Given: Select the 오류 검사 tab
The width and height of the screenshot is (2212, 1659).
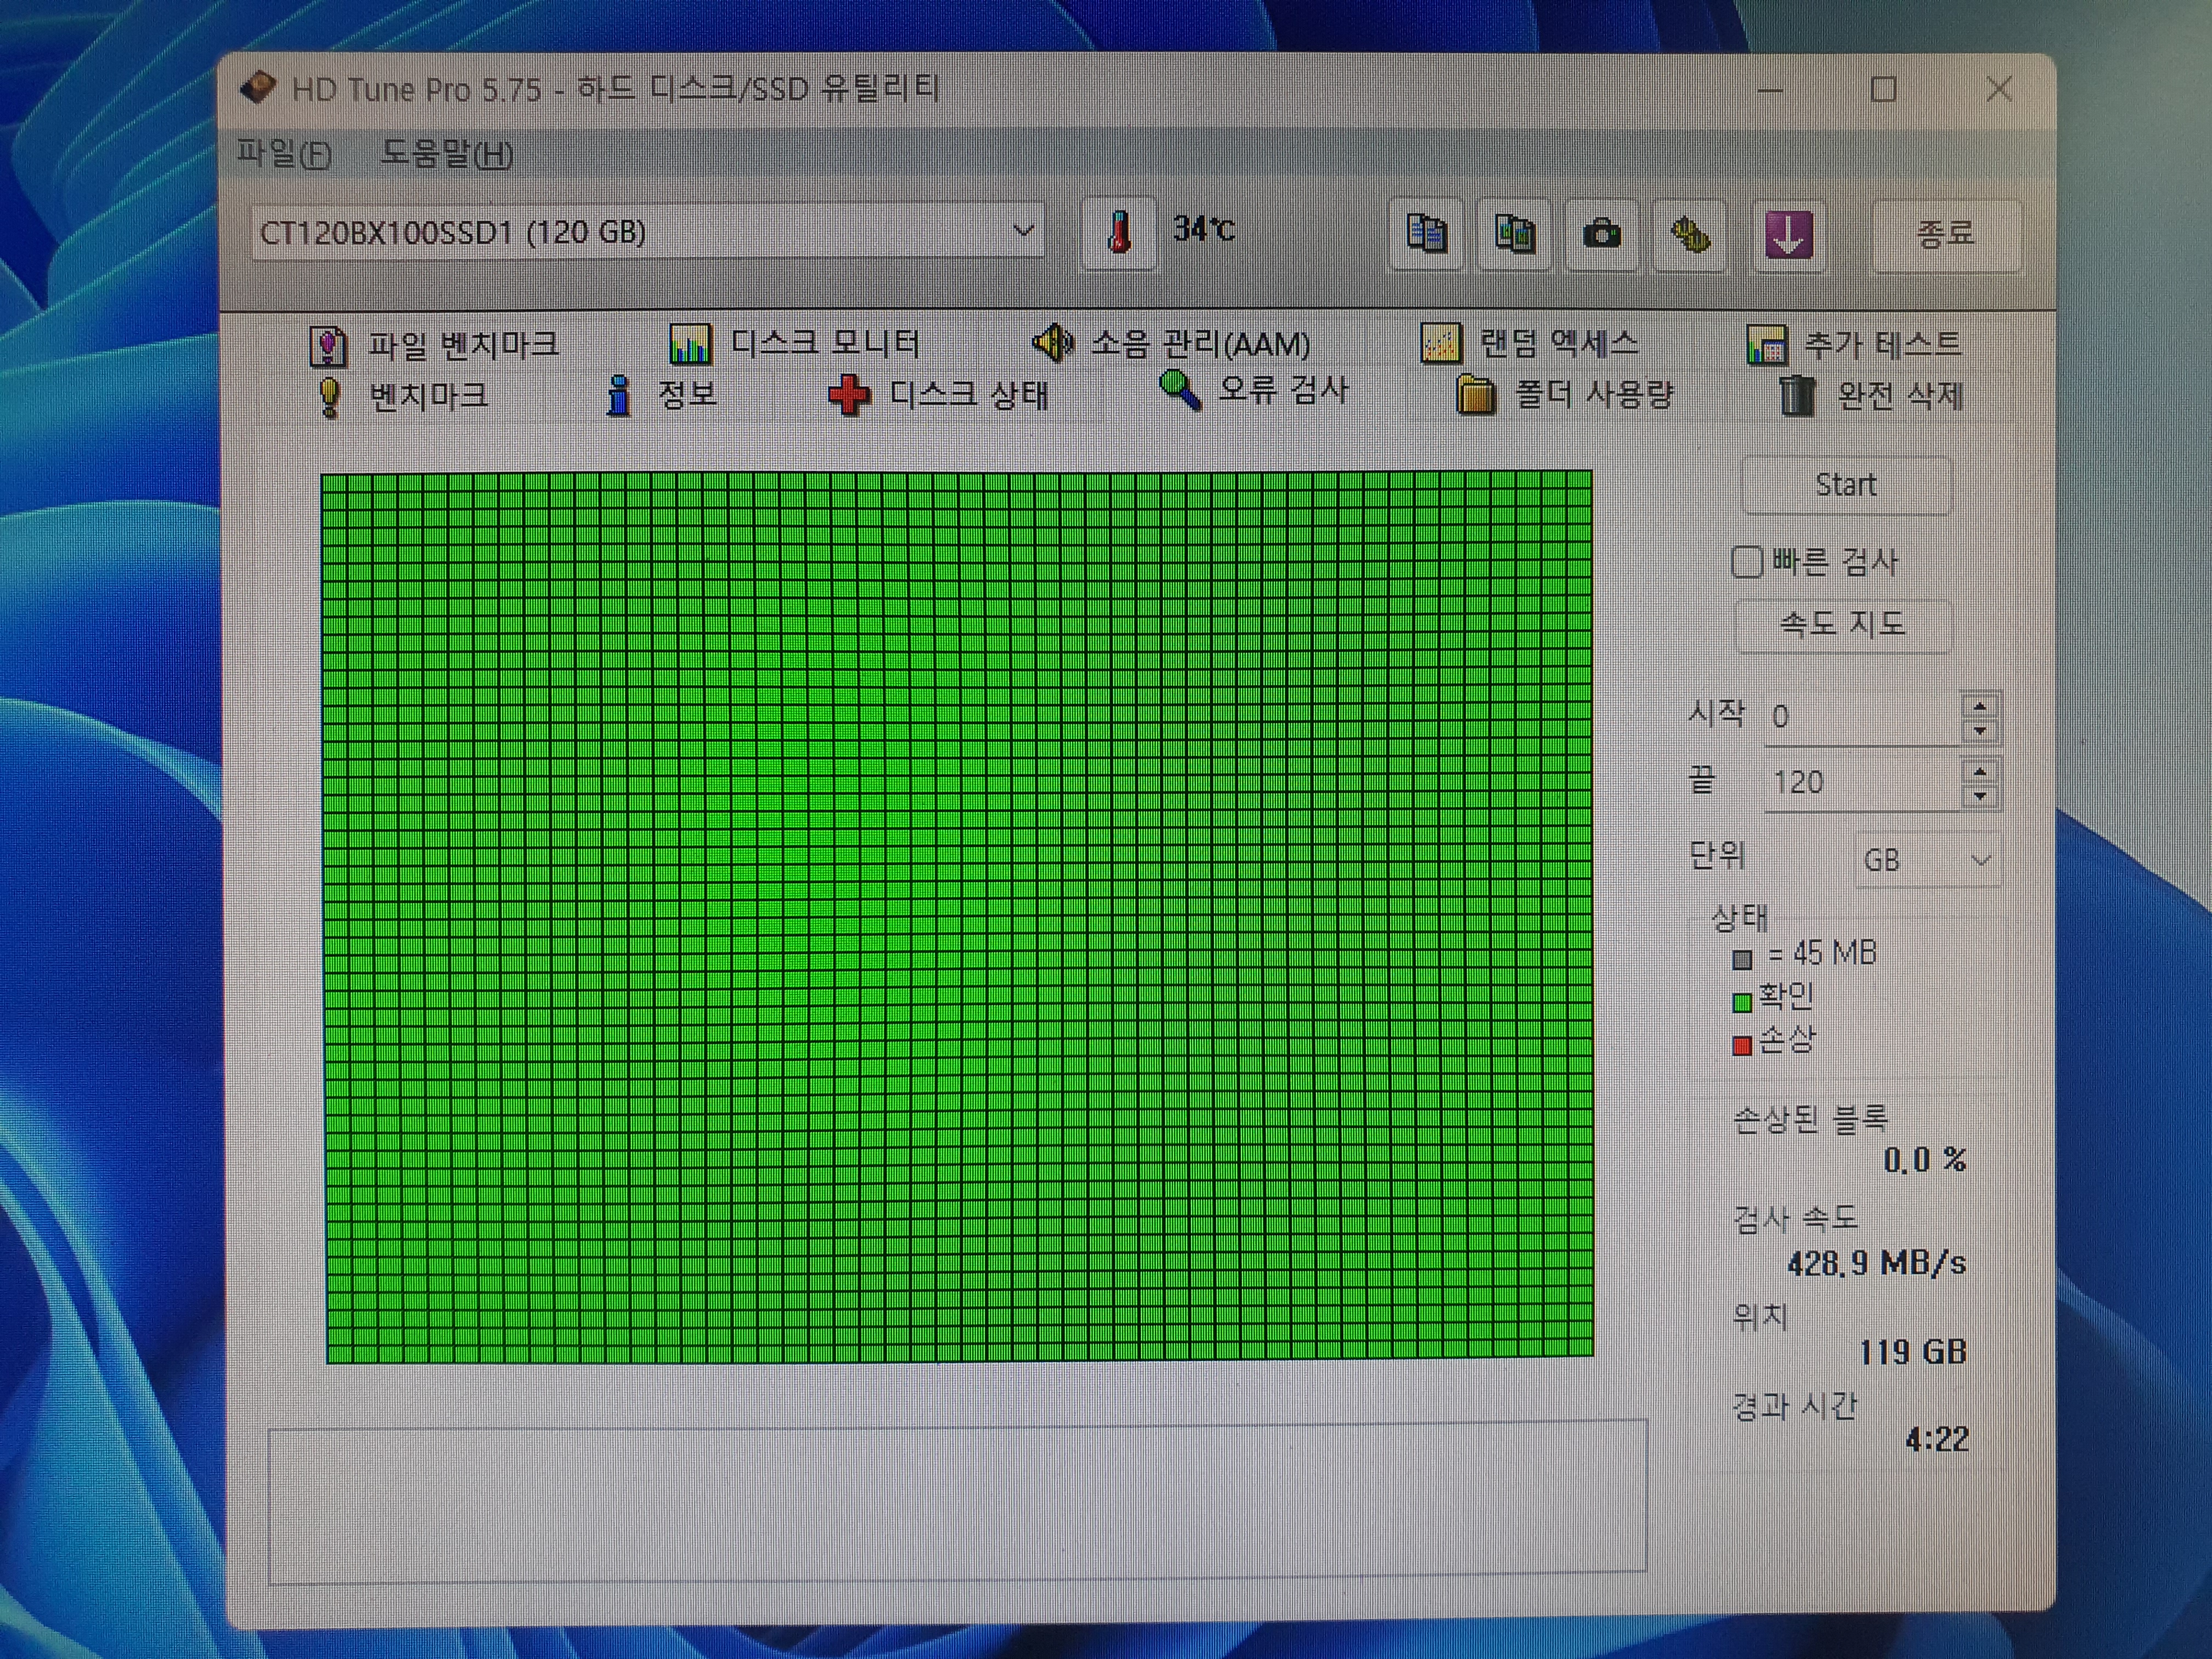Looking at the screenshot, I should pyautogui.click(x=1254, y=391).
